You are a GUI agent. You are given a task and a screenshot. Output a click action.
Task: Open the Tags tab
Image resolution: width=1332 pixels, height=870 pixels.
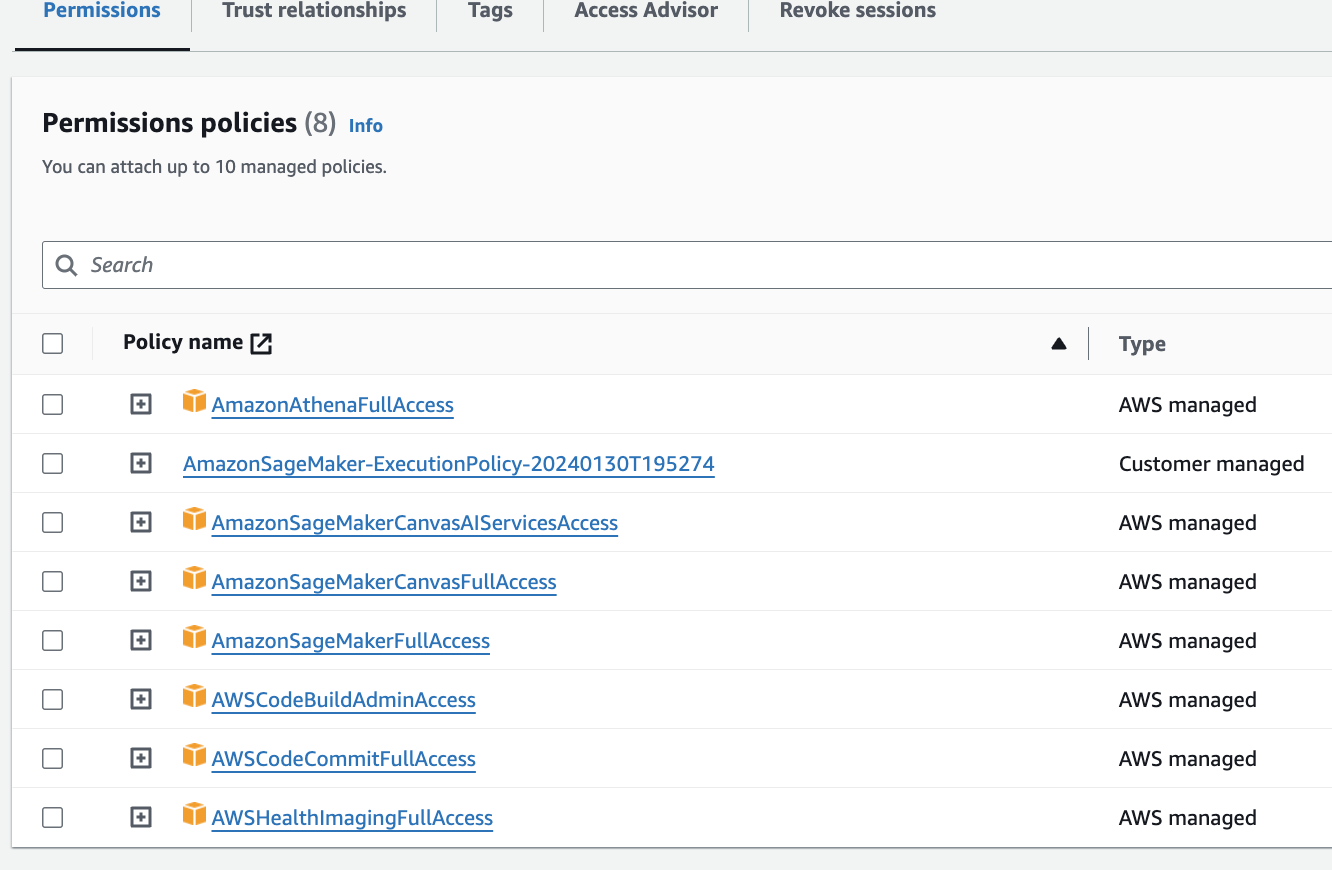pos(490,11)
